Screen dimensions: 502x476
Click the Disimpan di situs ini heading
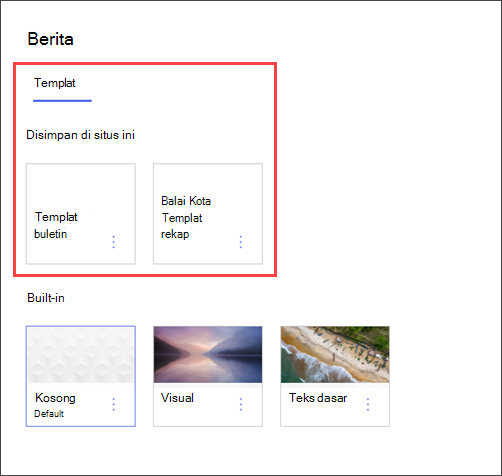pyautogui.click(x=81, y=135)
